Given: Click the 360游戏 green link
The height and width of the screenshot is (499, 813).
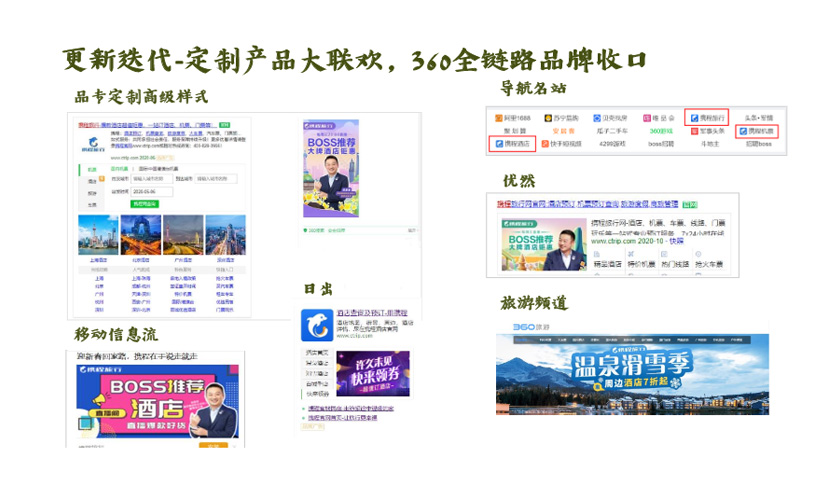Looking at the screenshot, I should coord(660,131).
